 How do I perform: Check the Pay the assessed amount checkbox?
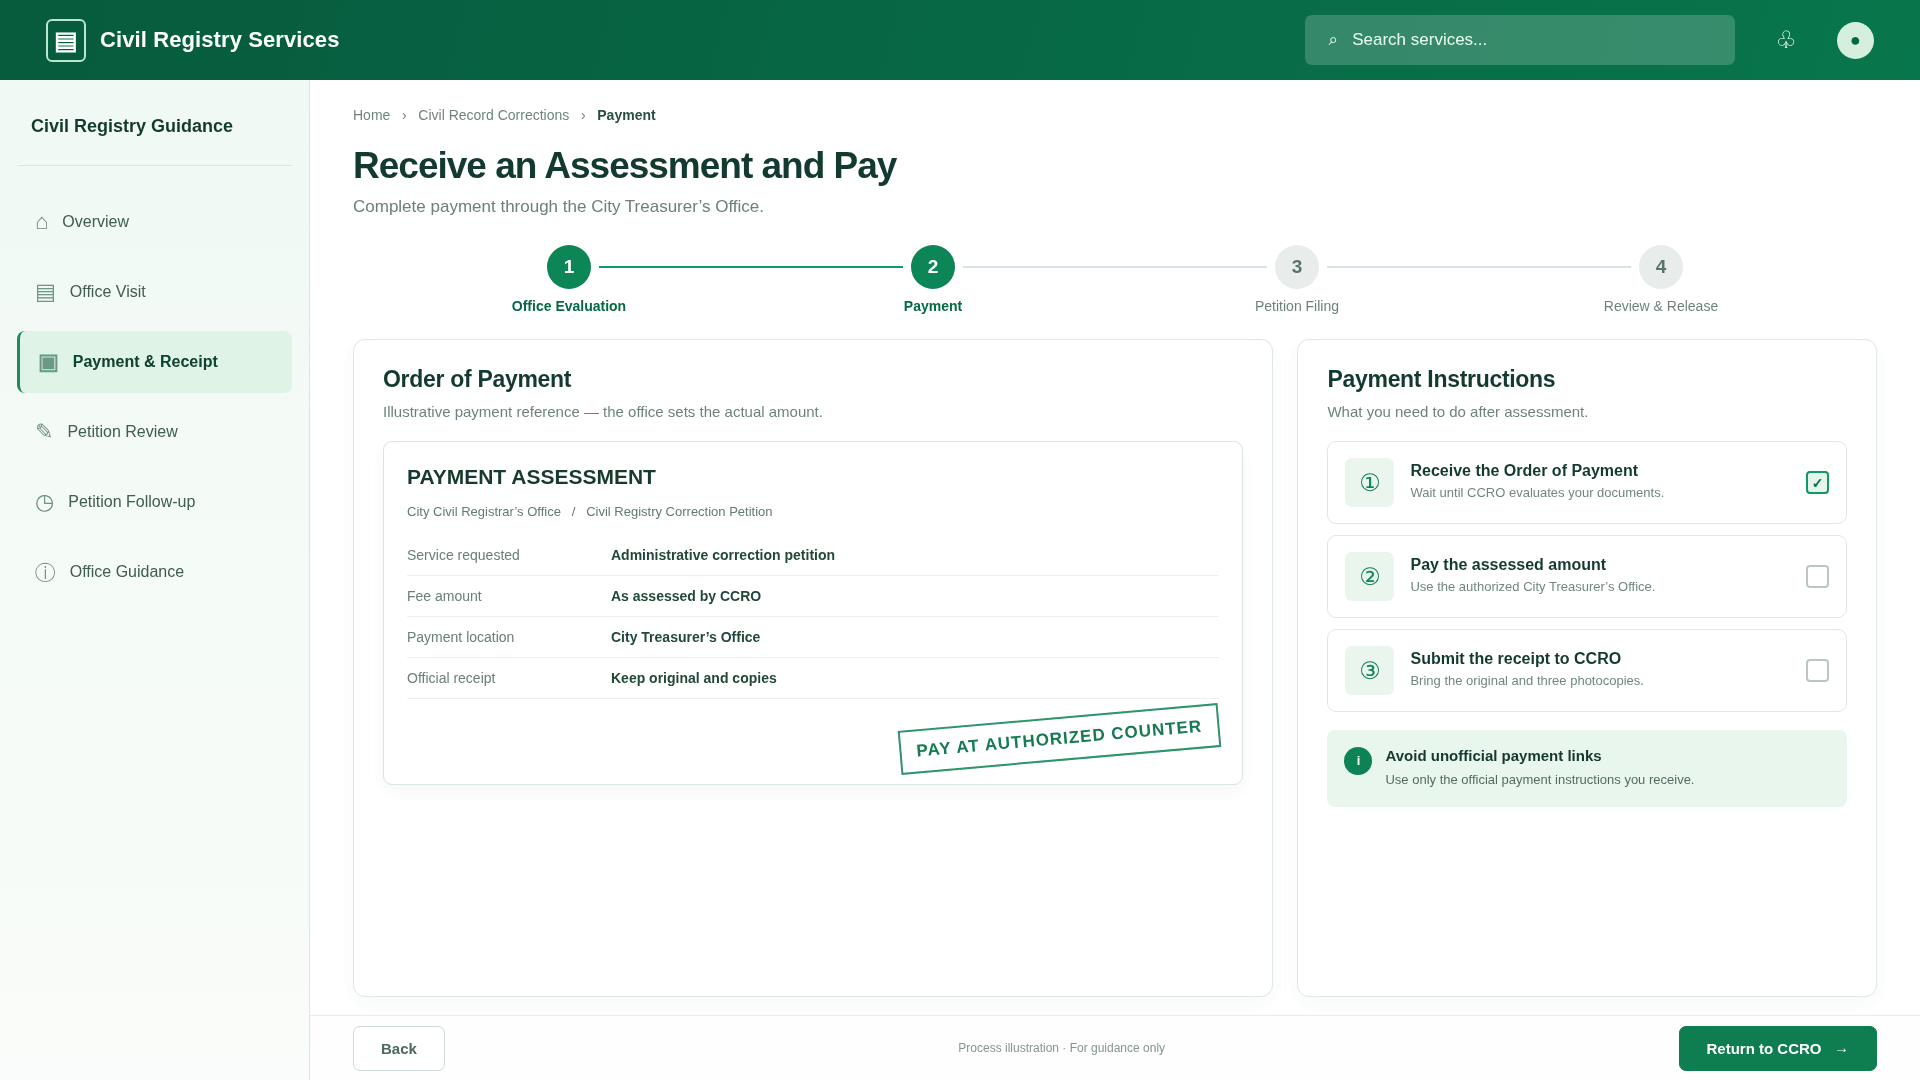pos(1817,577)
